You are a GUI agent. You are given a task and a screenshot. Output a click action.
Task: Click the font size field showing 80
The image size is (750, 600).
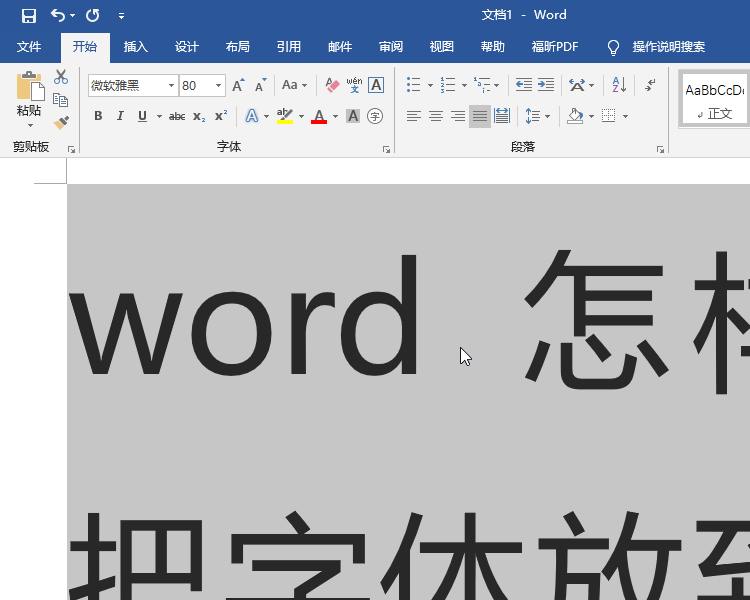pos(196,86)
